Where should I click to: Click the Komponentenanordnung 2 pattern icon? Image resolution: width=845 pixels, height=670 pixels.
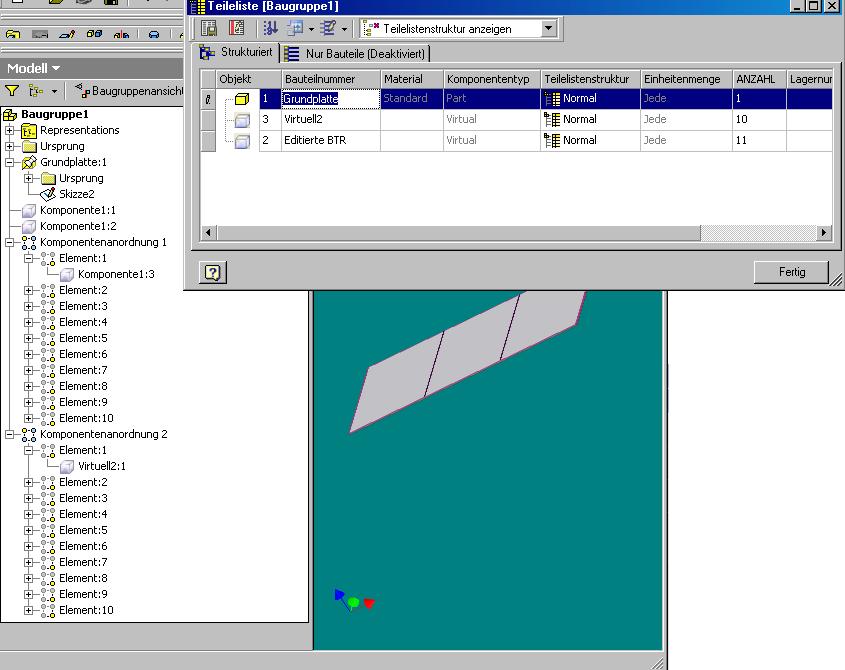(x=29, y=434)
